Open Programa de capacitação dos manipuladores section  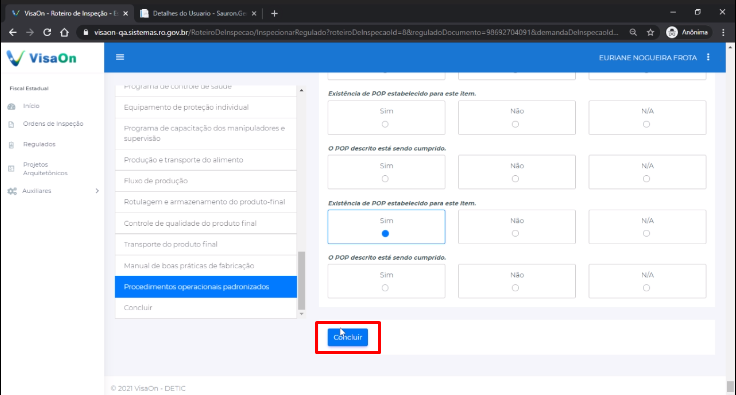coord(206,134)
